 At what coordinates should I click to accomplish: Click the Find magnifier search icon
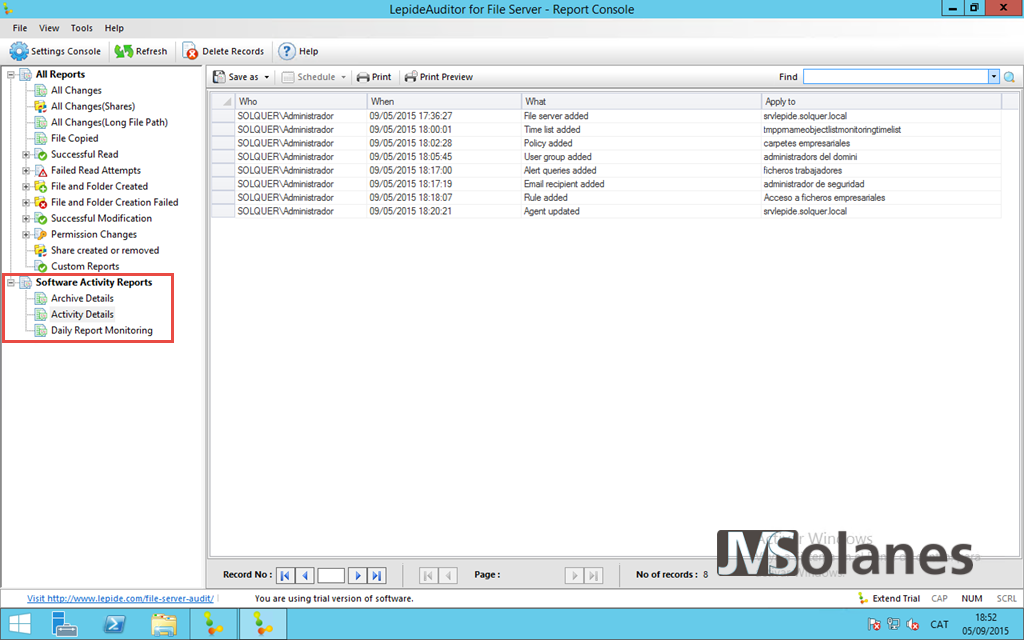[1009, 77]
